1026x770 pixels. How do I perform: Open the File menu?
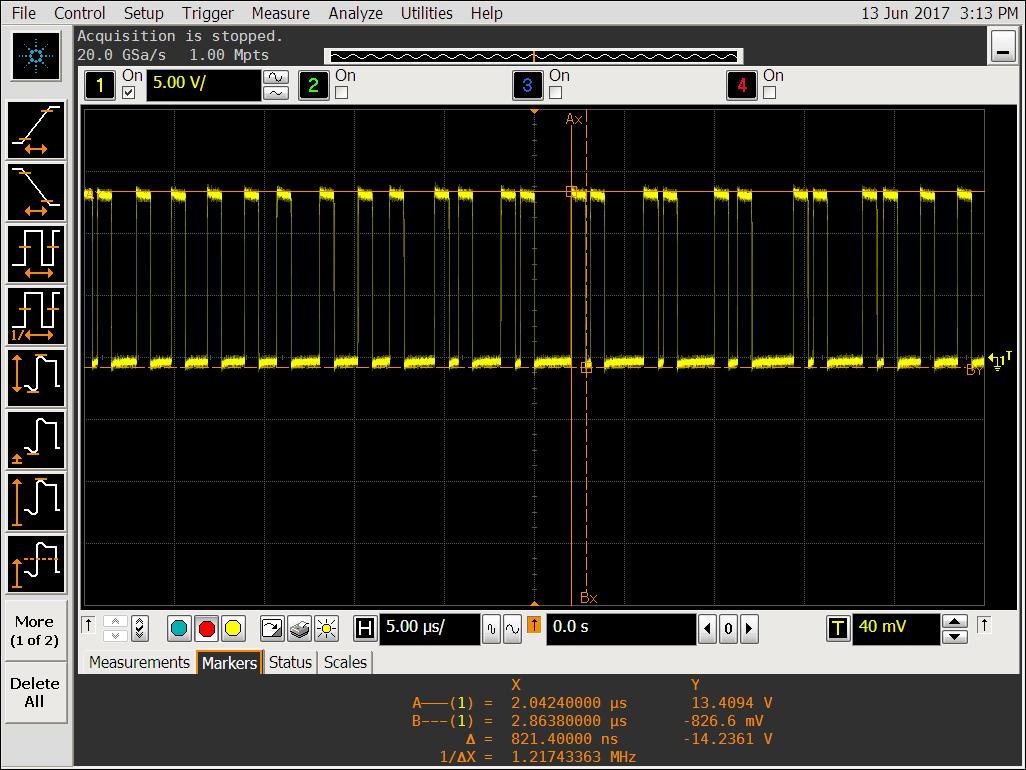(x=24, y=13)
